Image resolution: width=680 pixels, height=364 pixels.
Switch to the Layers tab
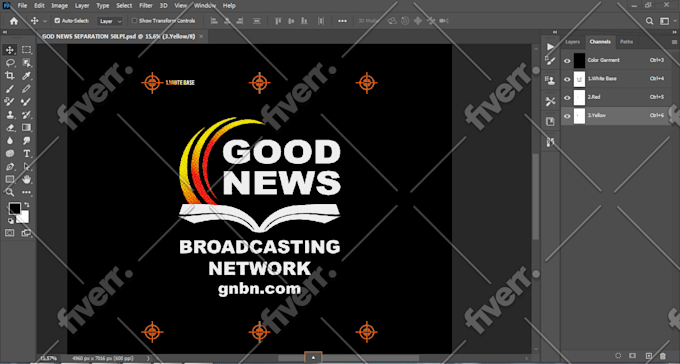[x=572, y=42]
